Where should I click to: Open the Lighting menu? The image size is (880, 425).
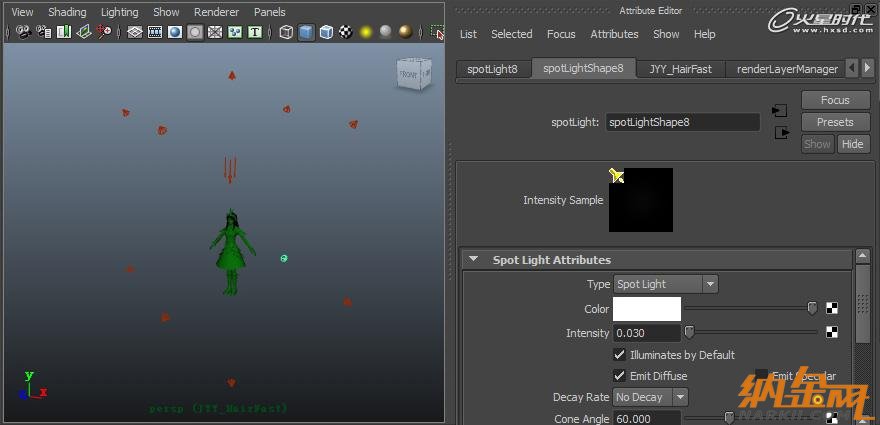click(x=120, y=12)
